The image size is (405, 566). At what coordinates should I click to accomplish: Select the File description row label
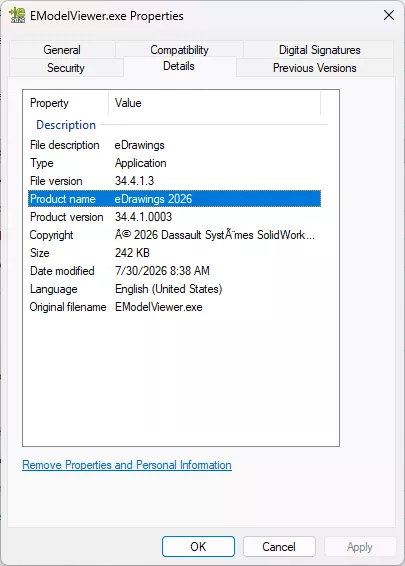point(65,145)
